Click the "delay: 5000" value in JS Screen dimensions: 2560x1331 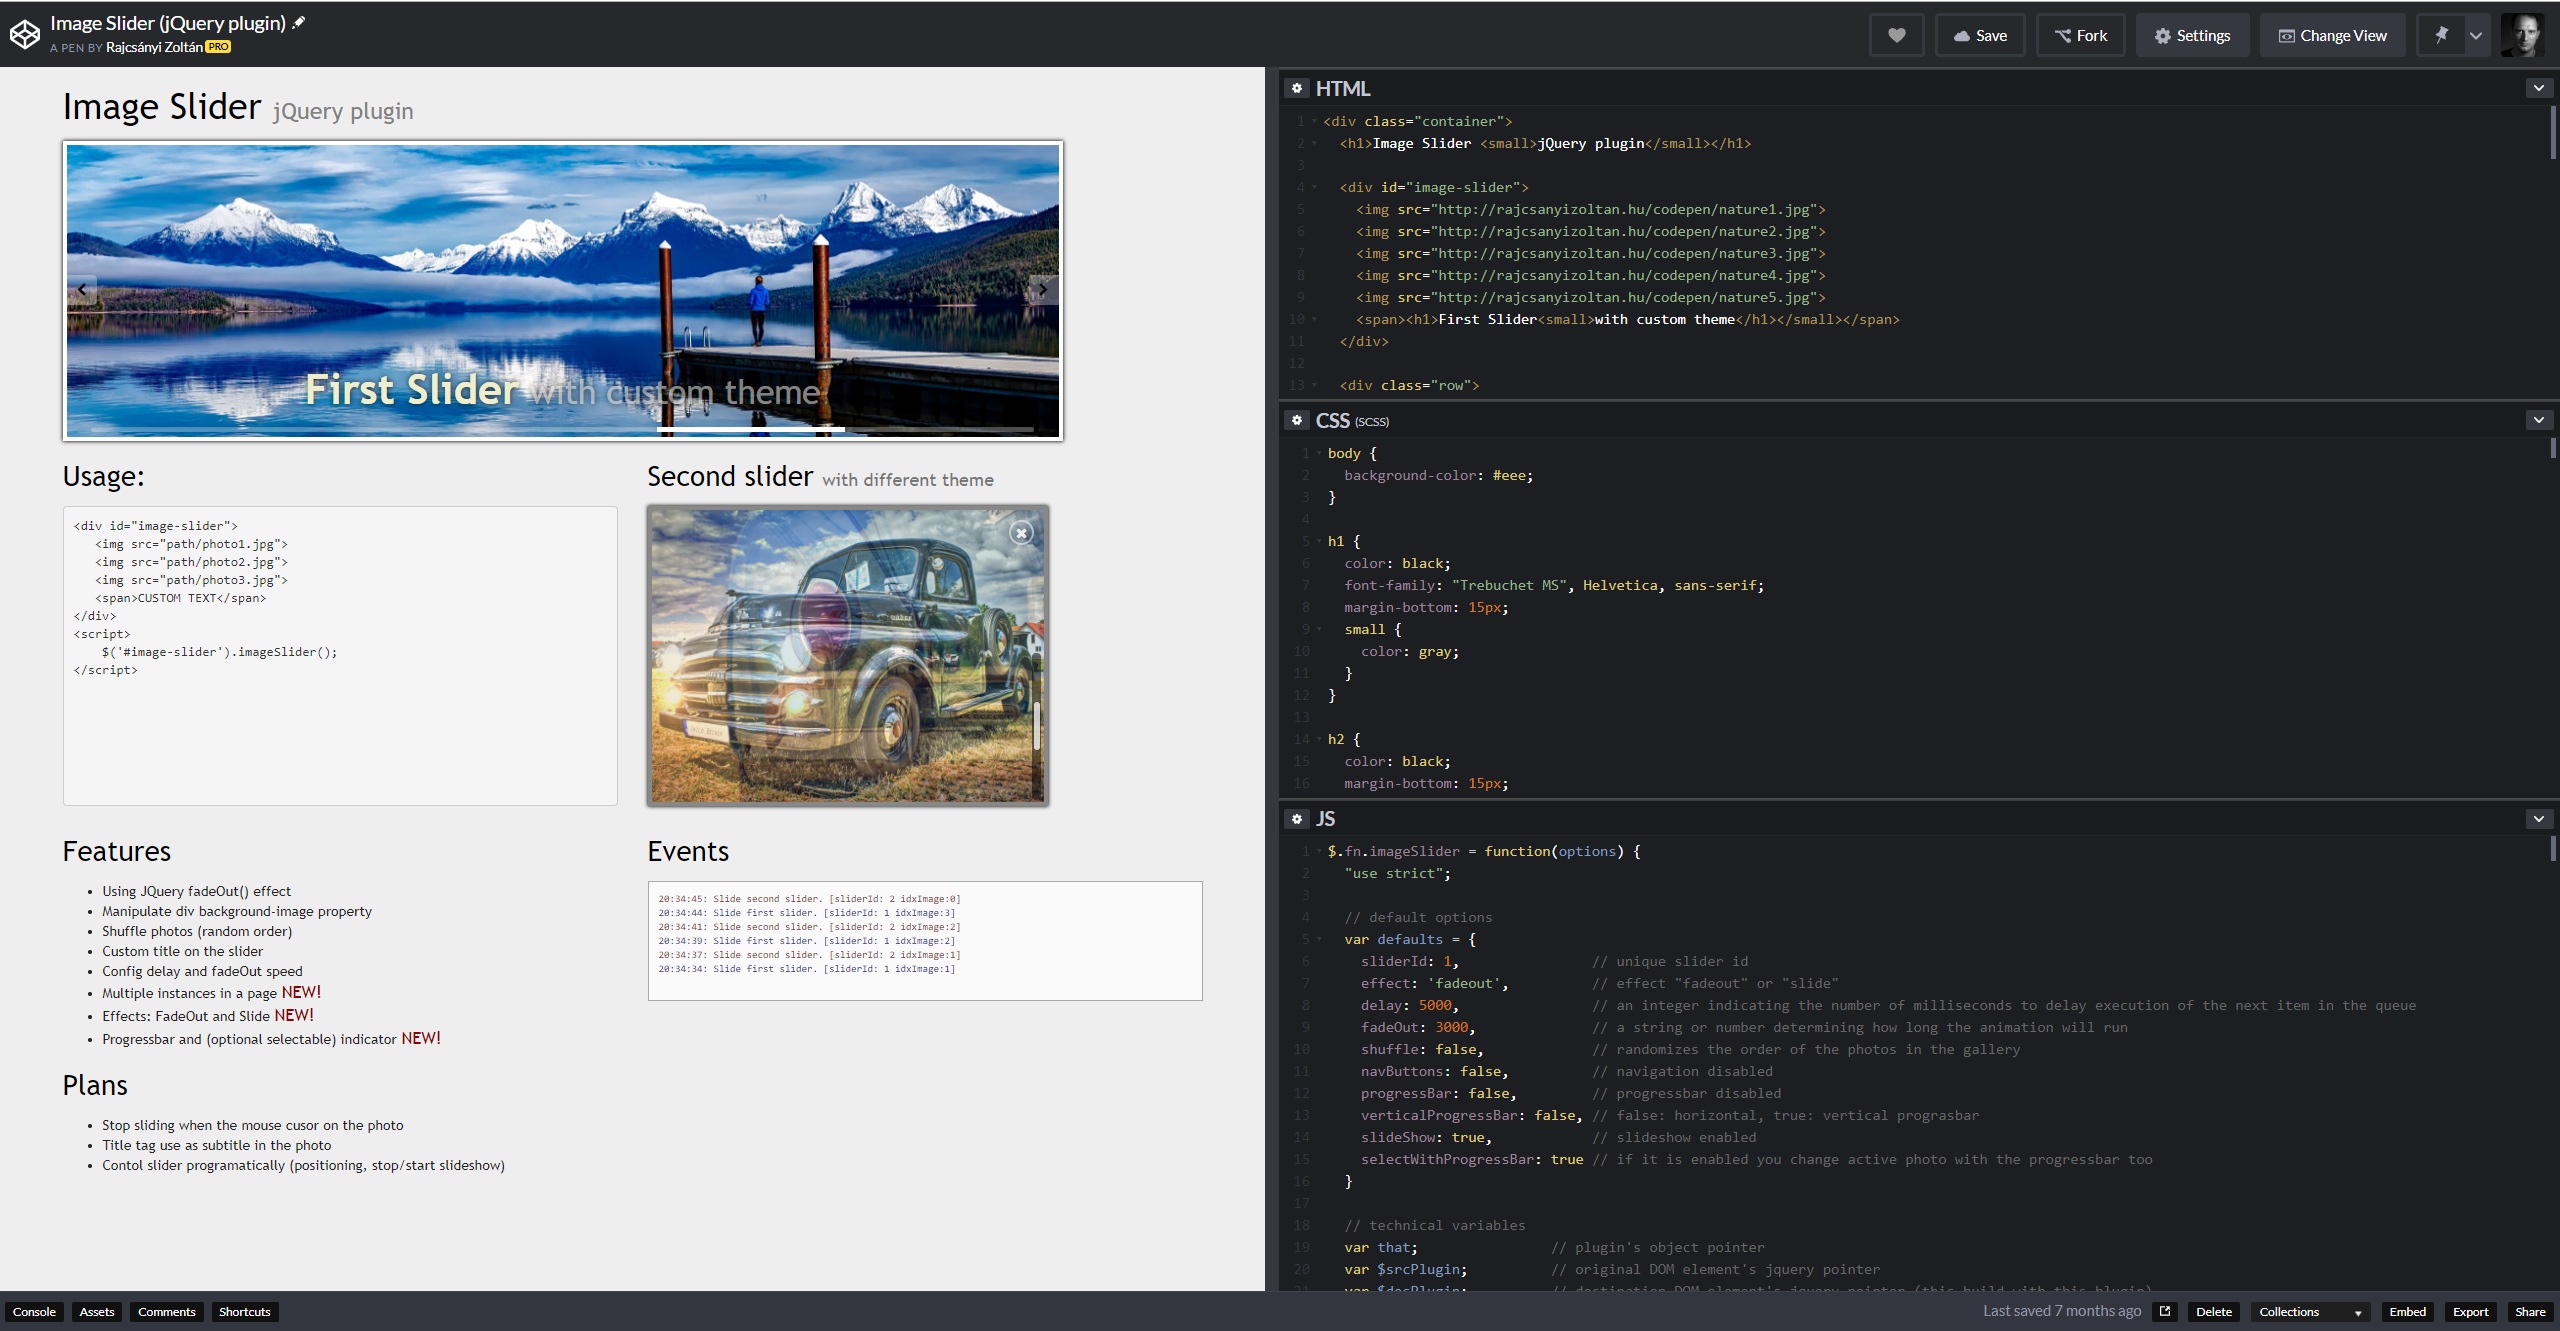[x=1409, y=1005]
